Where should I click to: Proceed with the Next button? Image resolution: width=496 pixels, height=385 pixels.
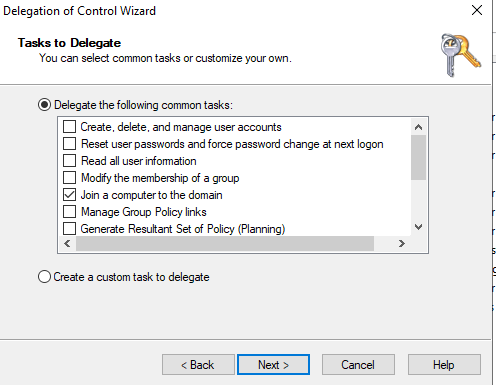[273, 365]
